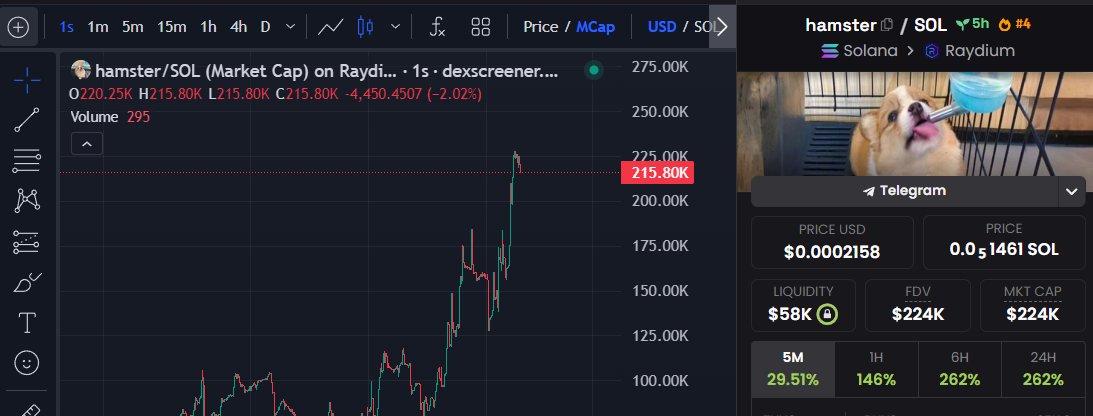Copy the hamster token name
The width and height of the screenshot is (1093, 416).
[x=887, y=25]
